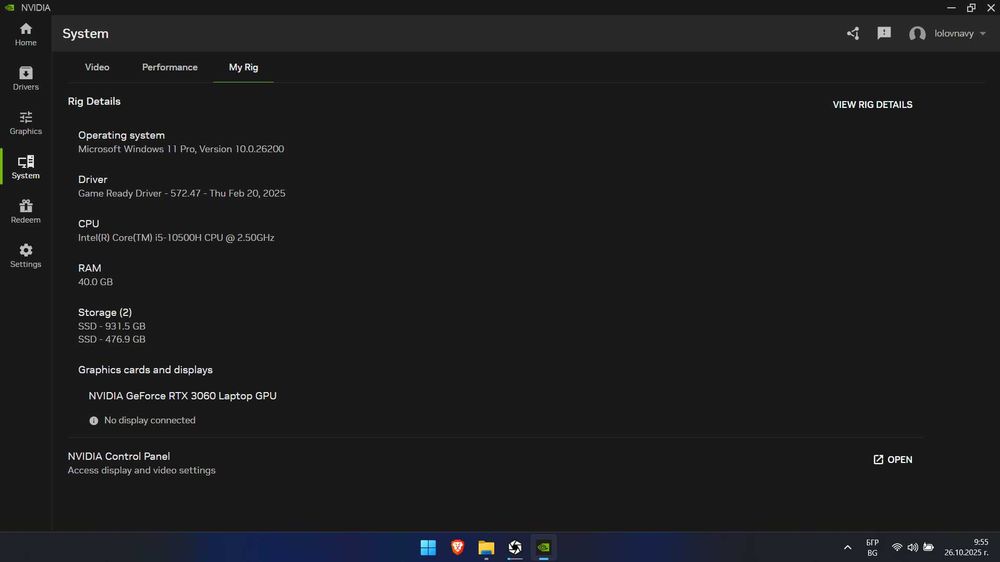Open Wi-Fi network tray icon

coord(897,547)
